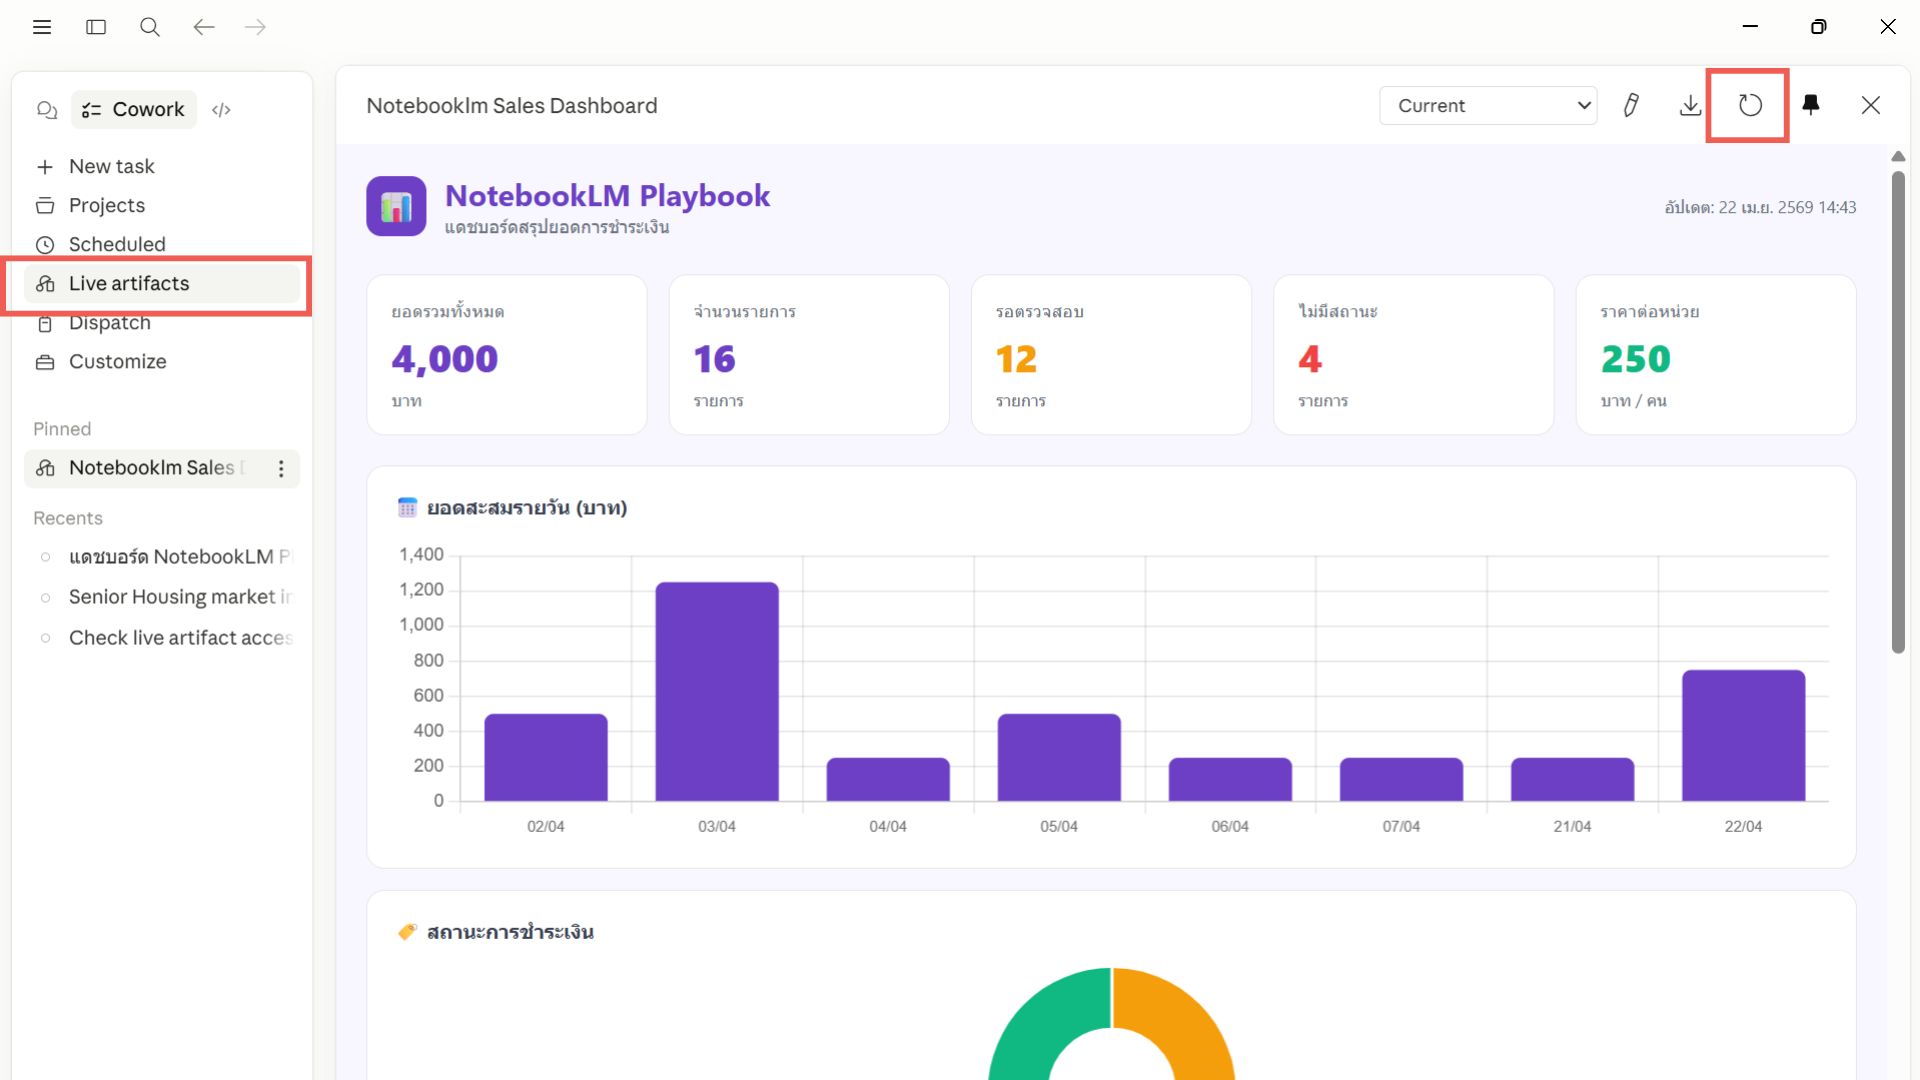Click the search magnifier icon
The height and width of the screenshot is (1080, 1920).
click(150, 27)
